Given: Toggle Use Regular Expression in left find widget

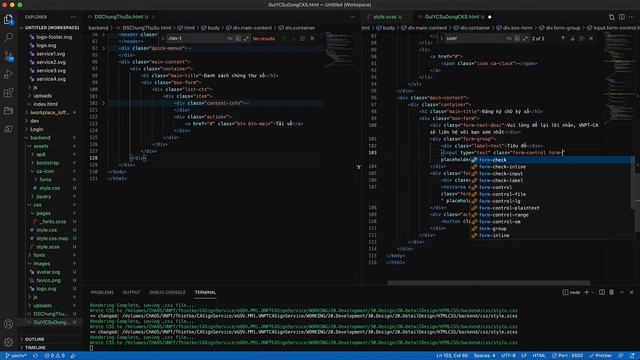Looking at the screenshot, I should (x=247, y=38).
